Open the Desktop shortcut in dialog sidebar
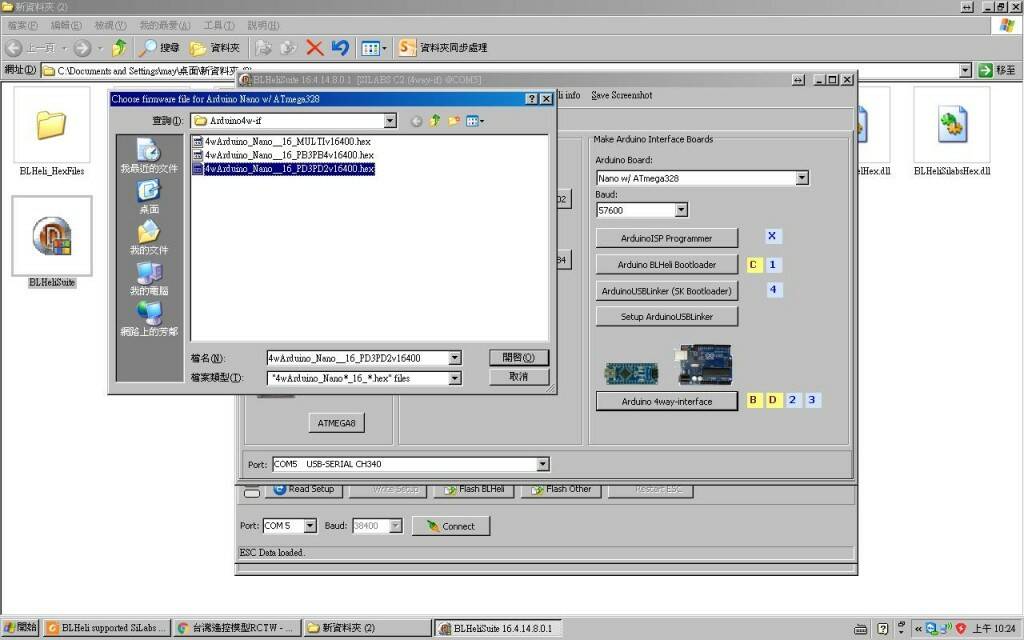Viewport: 1024px width, 640px height. [x=149, y=197]
